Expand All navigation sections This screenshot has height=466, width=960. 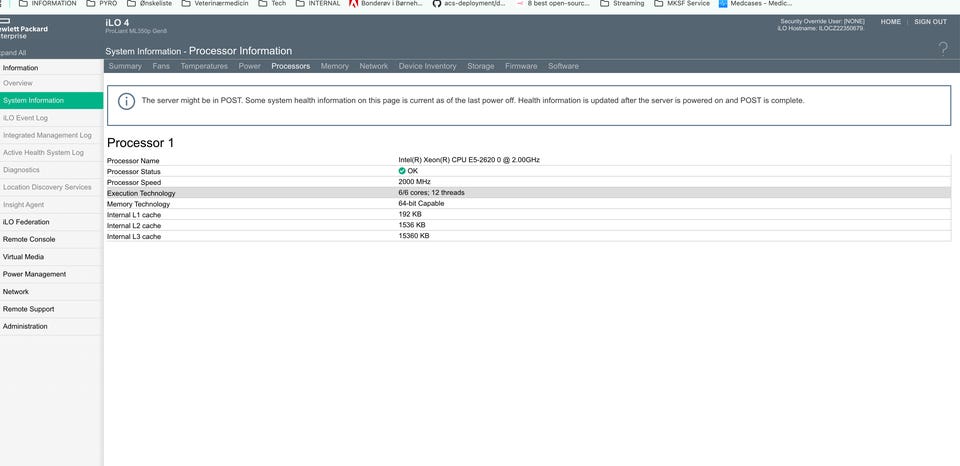[13, 53]
